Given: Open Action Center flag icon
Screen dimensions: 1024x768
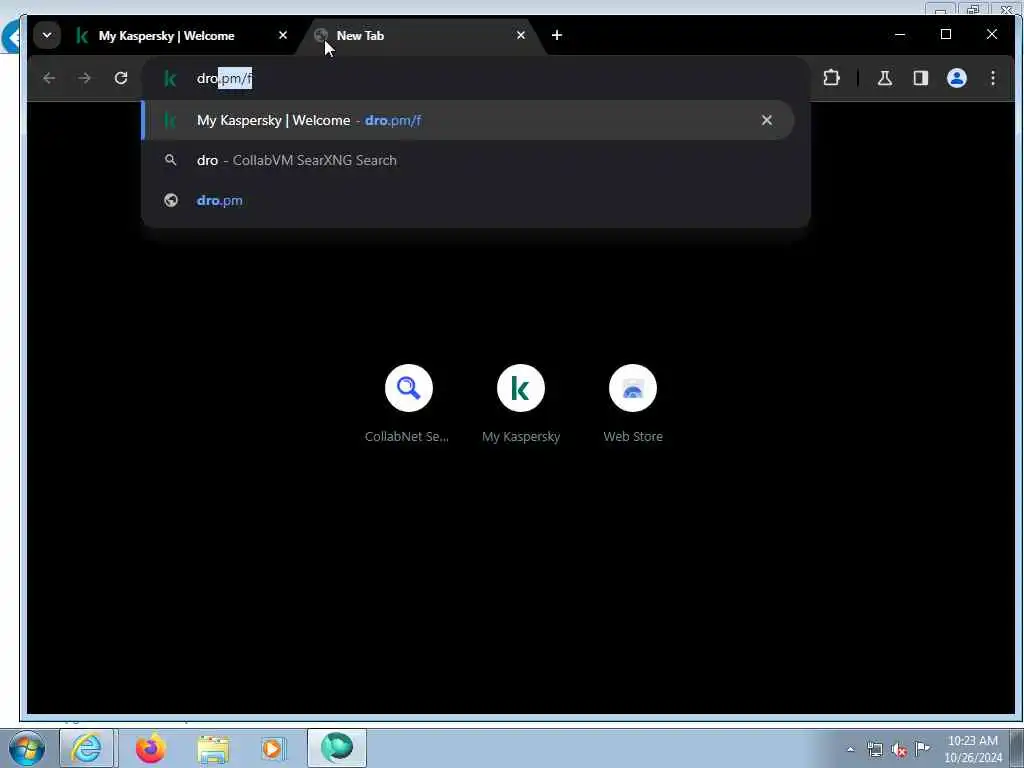Looking at the screenshot, I should [922, 748].
